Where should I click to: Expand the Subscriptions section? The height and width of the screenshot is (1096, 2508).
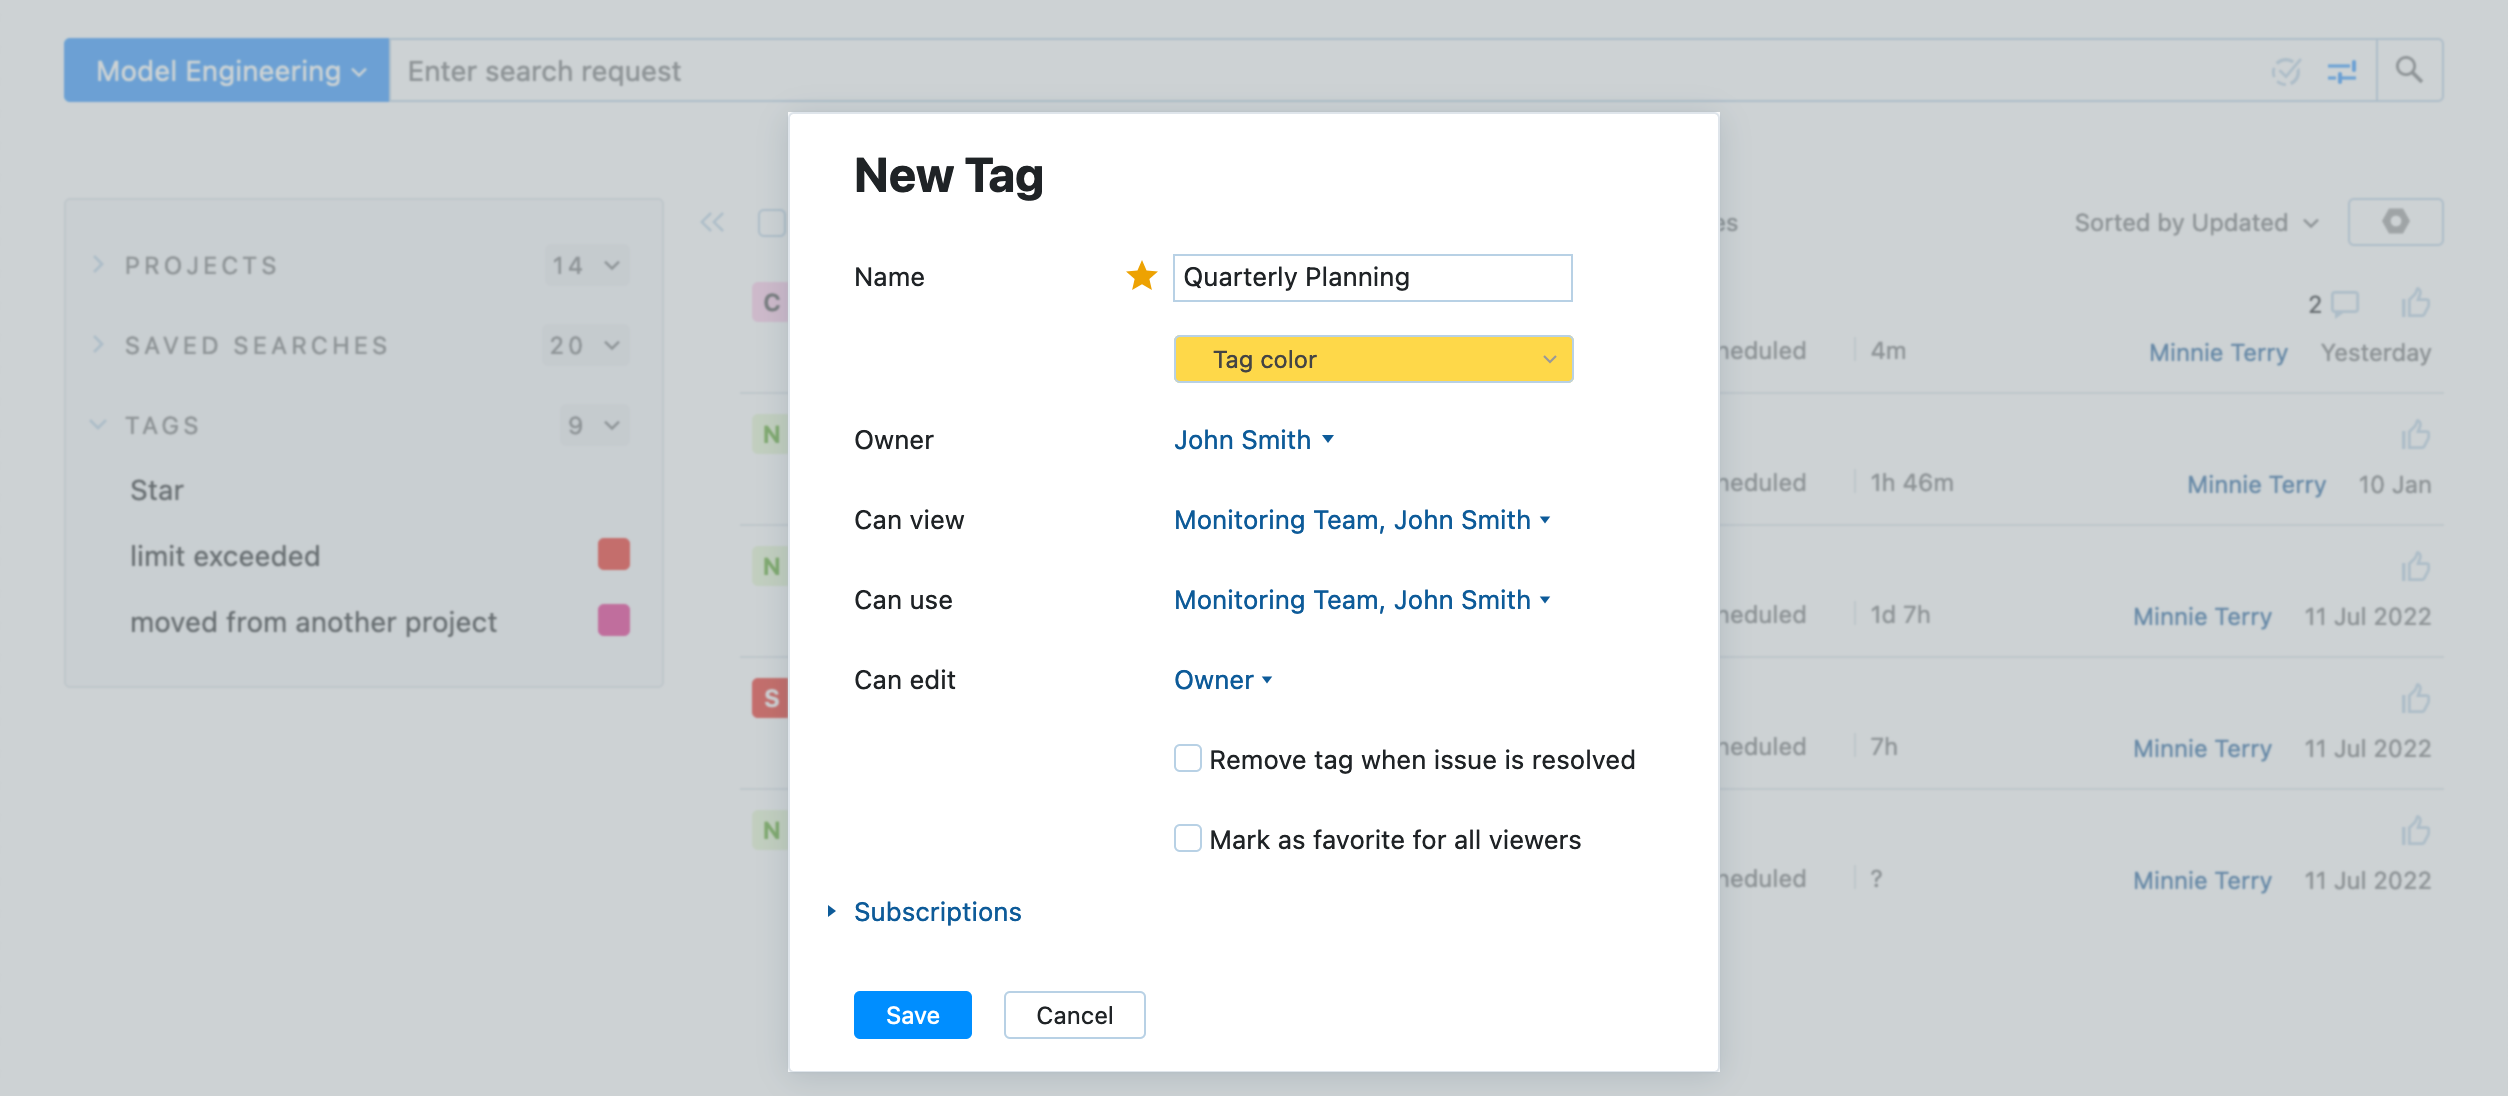[936, 911]
